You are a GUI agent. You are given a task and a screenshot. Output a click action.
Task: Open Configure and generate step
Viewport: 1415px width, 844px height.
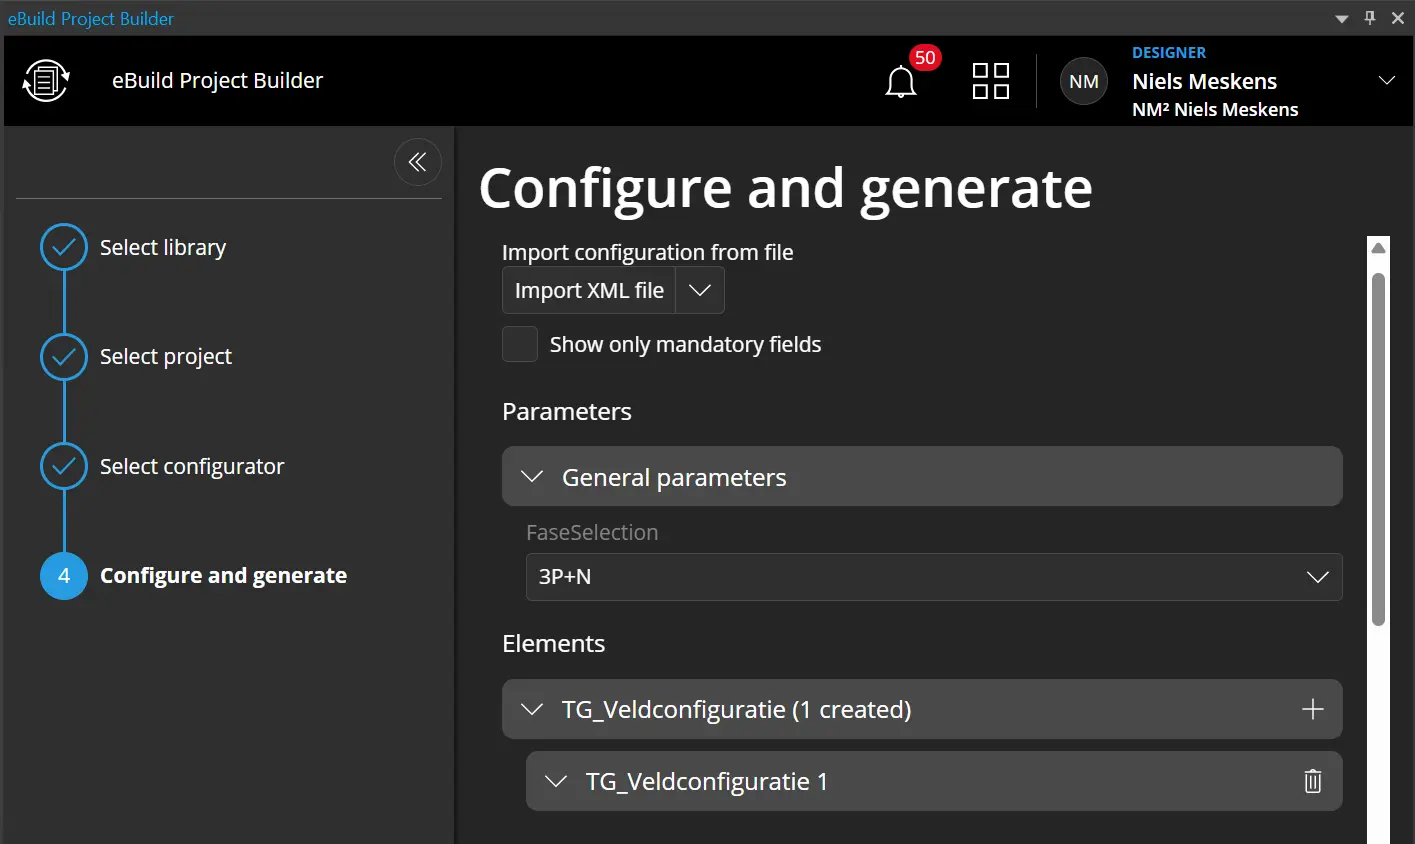coord(224,576)
